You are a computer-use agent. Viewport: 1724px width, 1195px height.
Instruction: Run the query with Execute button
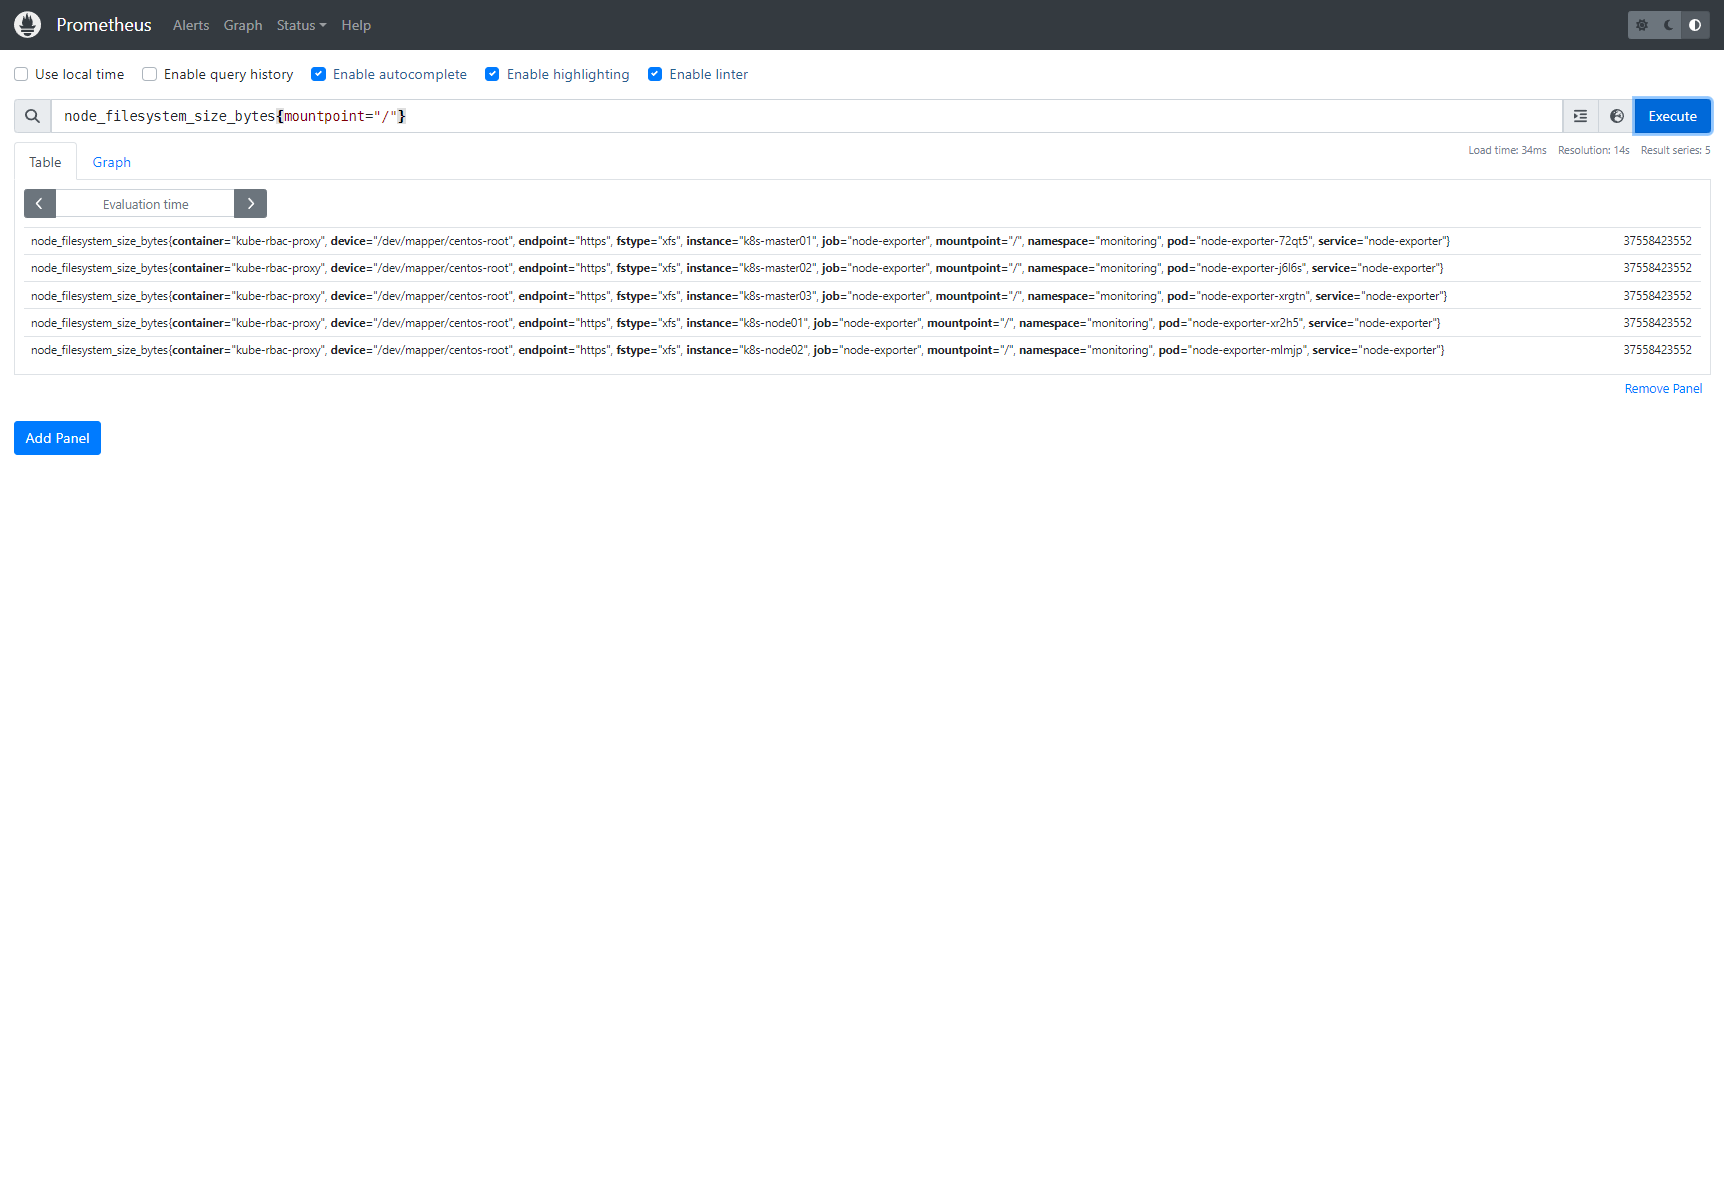click(x=1672, y=116)
